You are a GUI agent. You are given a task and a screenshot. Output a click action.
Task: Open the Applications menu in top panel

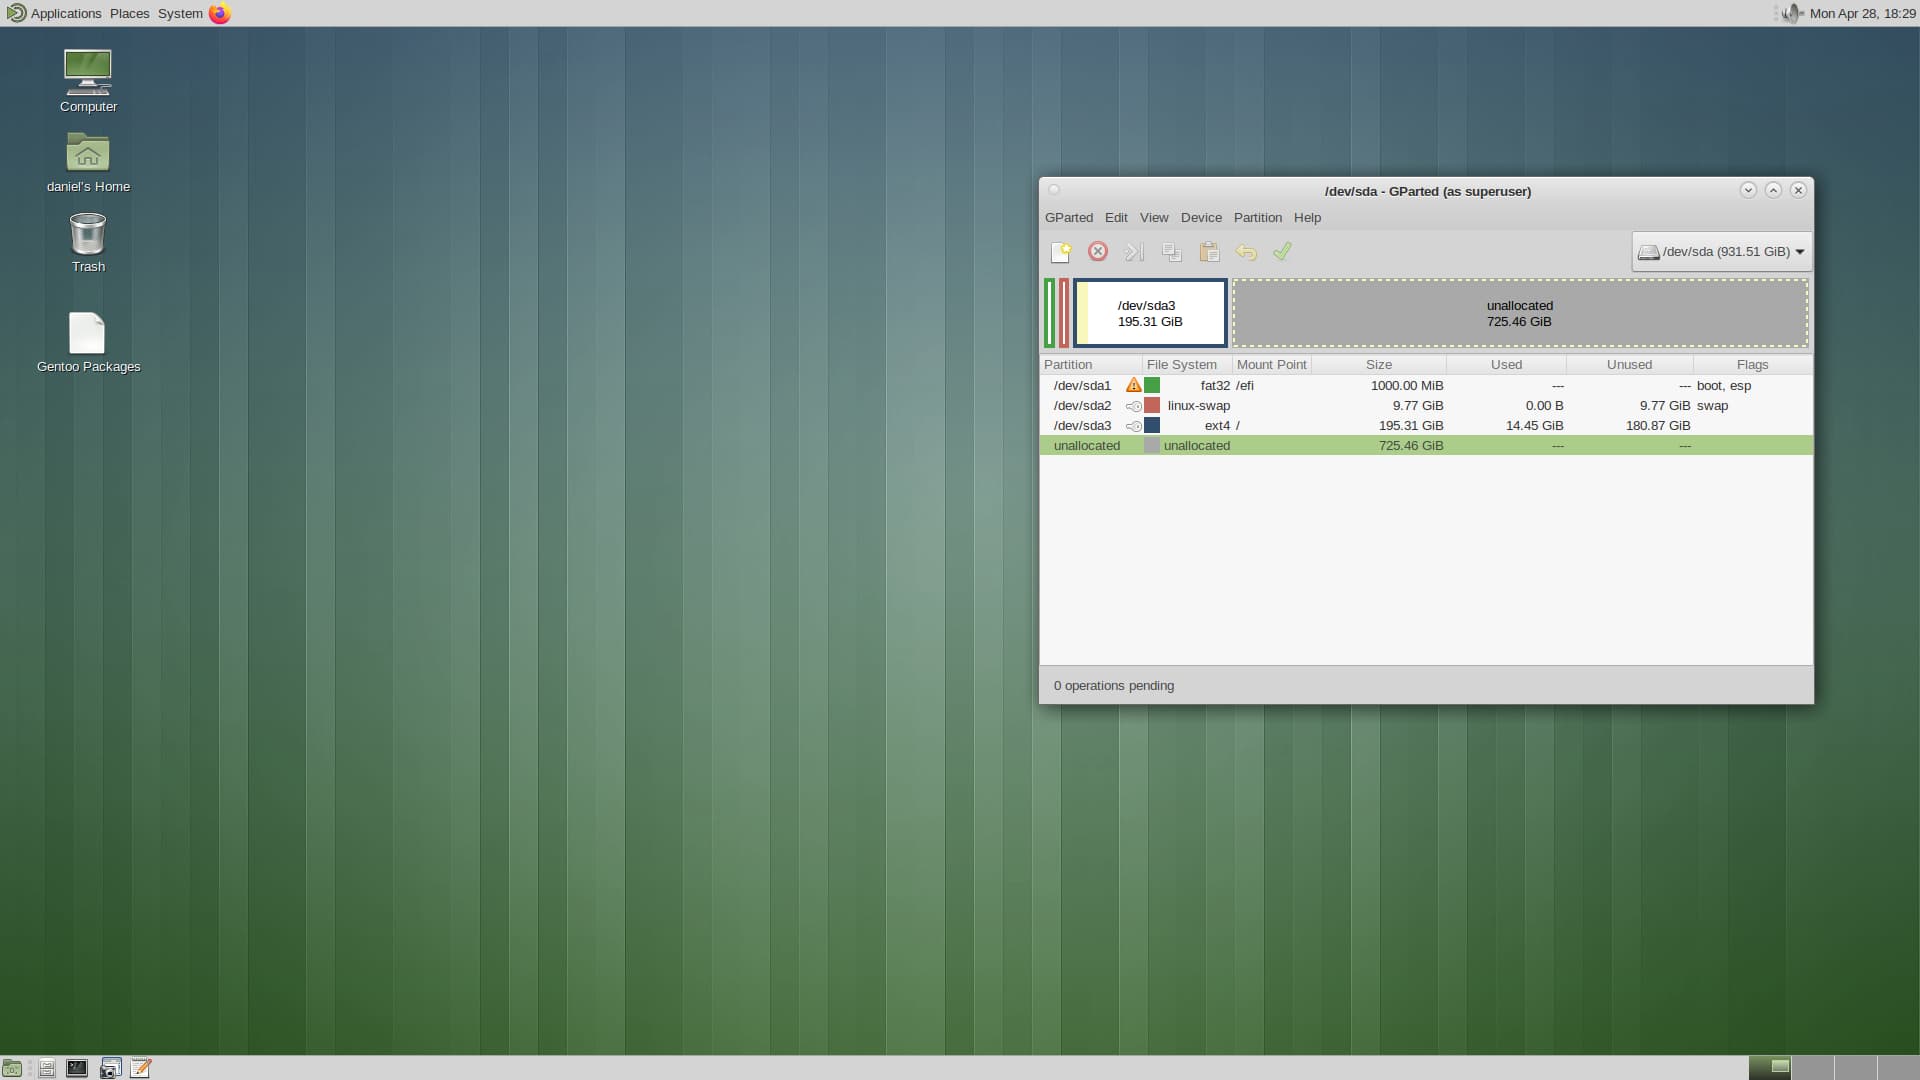tap(54, 13)
